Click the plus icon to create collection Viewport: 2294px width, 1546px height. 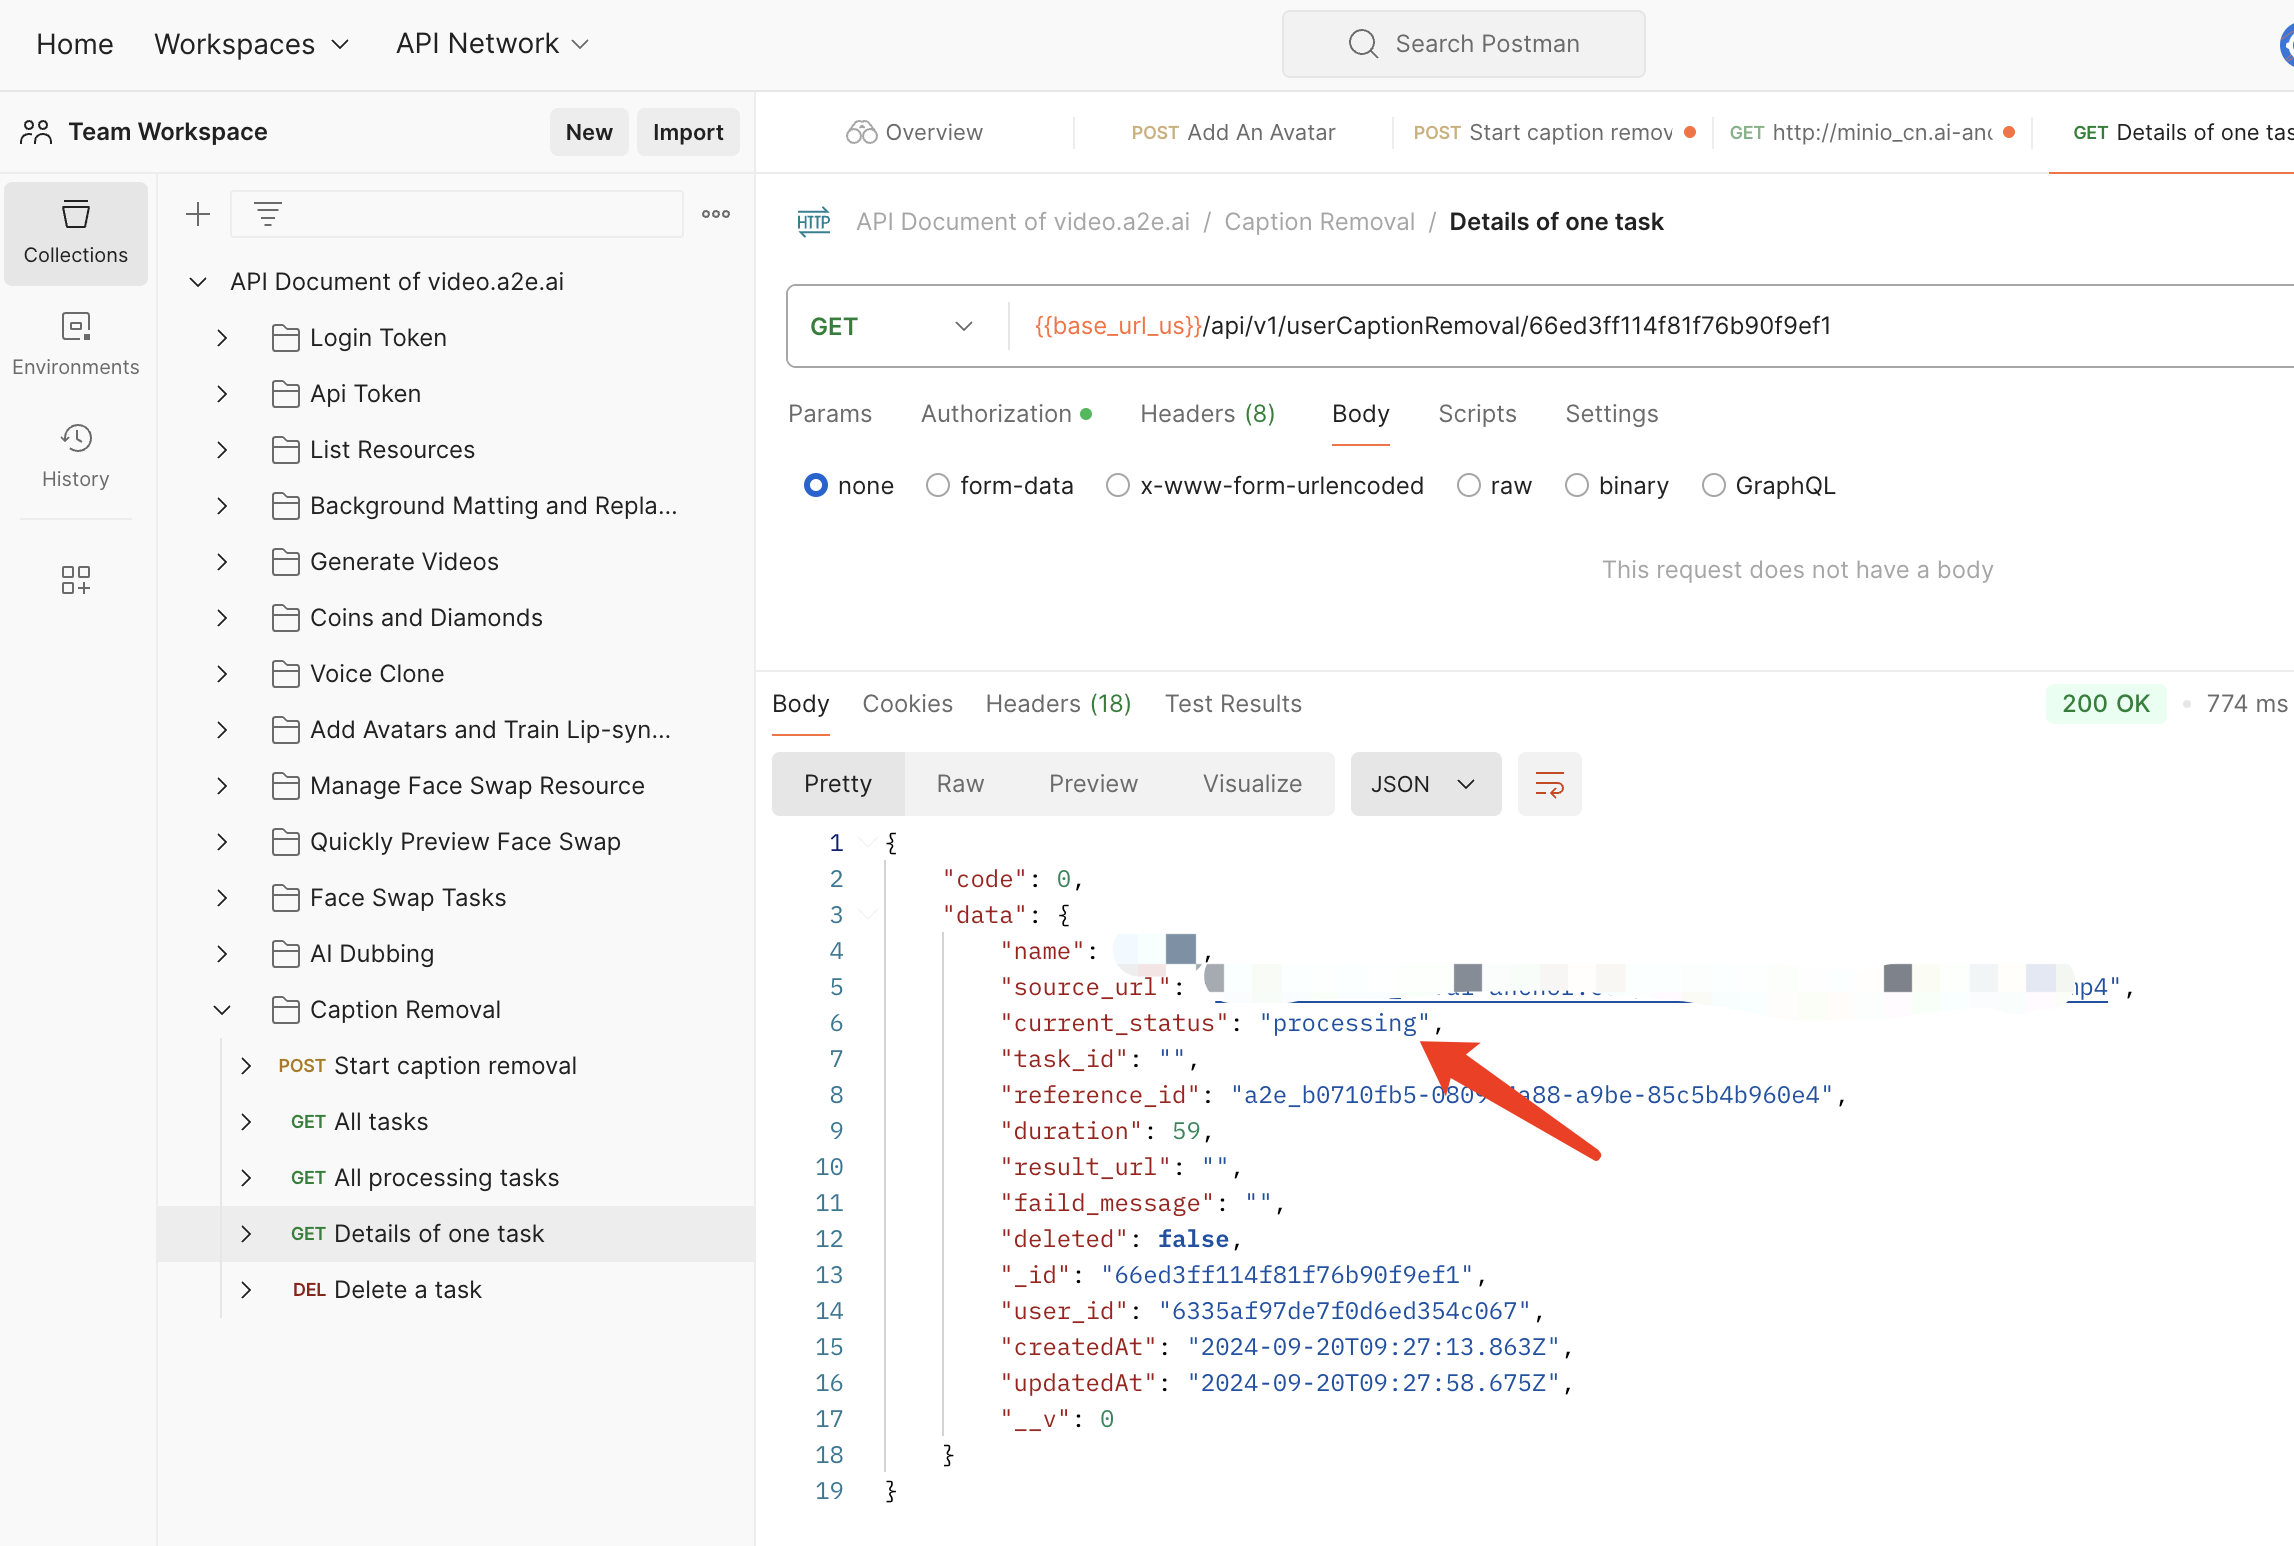coord(198,214)
